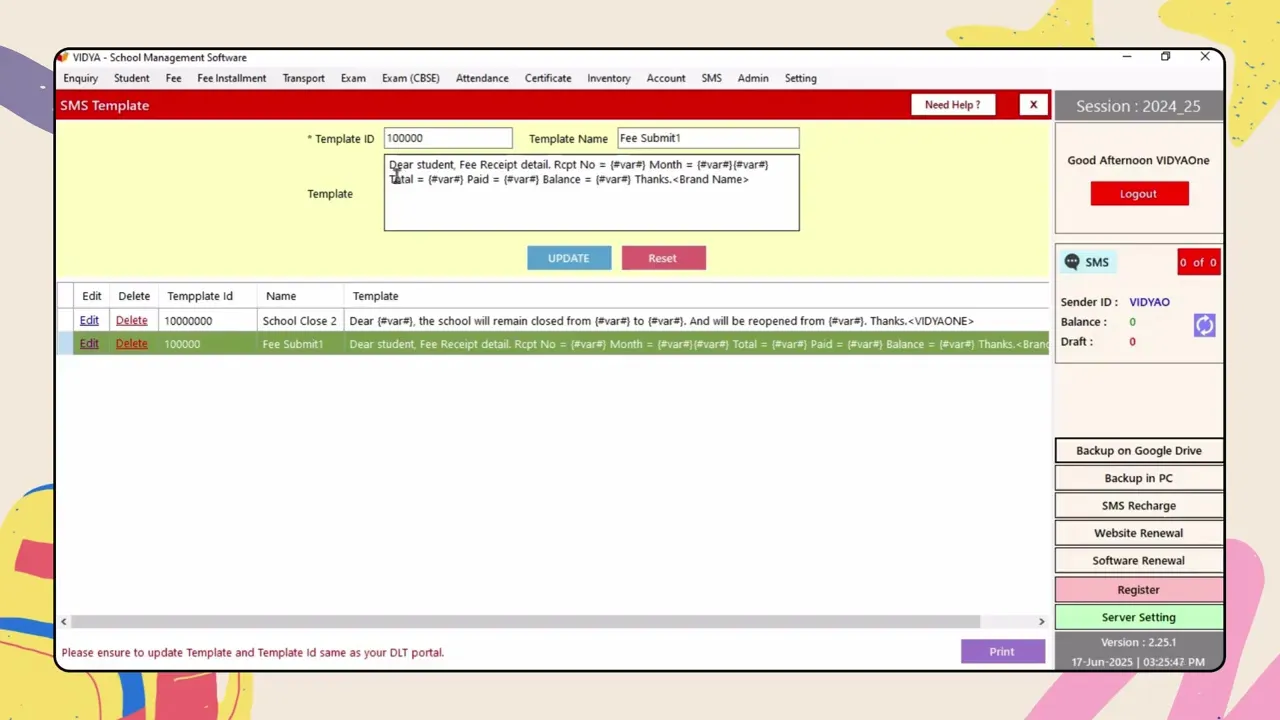The image size is (1280, 720).
Task: Edit the Fee Submit1 template row
Action: pos(89,343)
